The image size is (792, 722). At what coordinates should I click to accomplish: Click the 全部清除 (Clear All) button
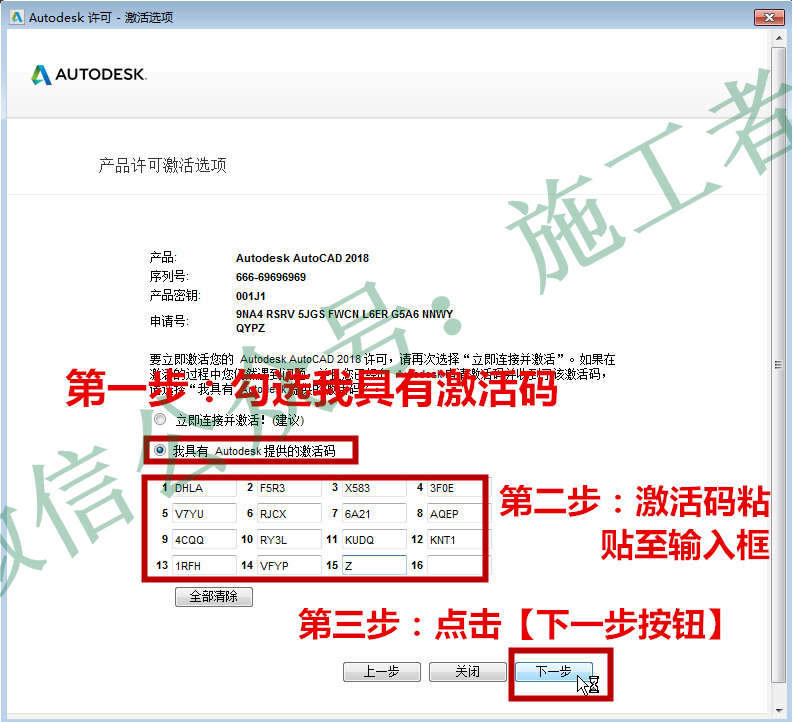[214, 597]
